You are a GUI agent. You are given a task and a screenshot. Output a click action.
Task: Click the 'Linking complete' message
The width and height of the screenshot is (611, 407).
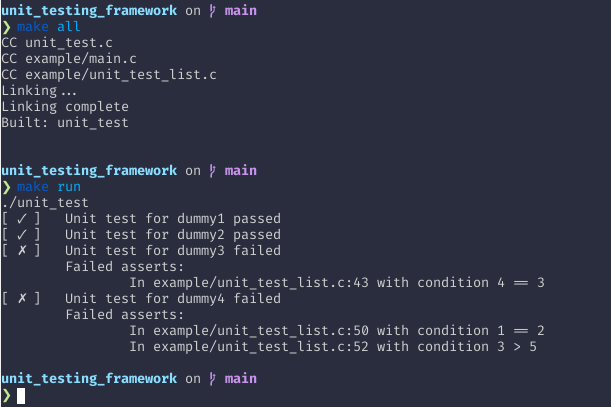point(65,106)
